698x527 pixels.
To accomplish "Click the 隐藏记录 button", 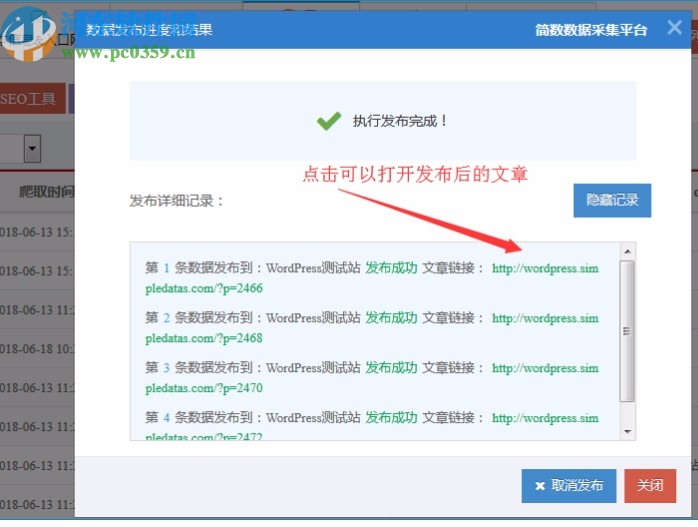I will point(612,200).
